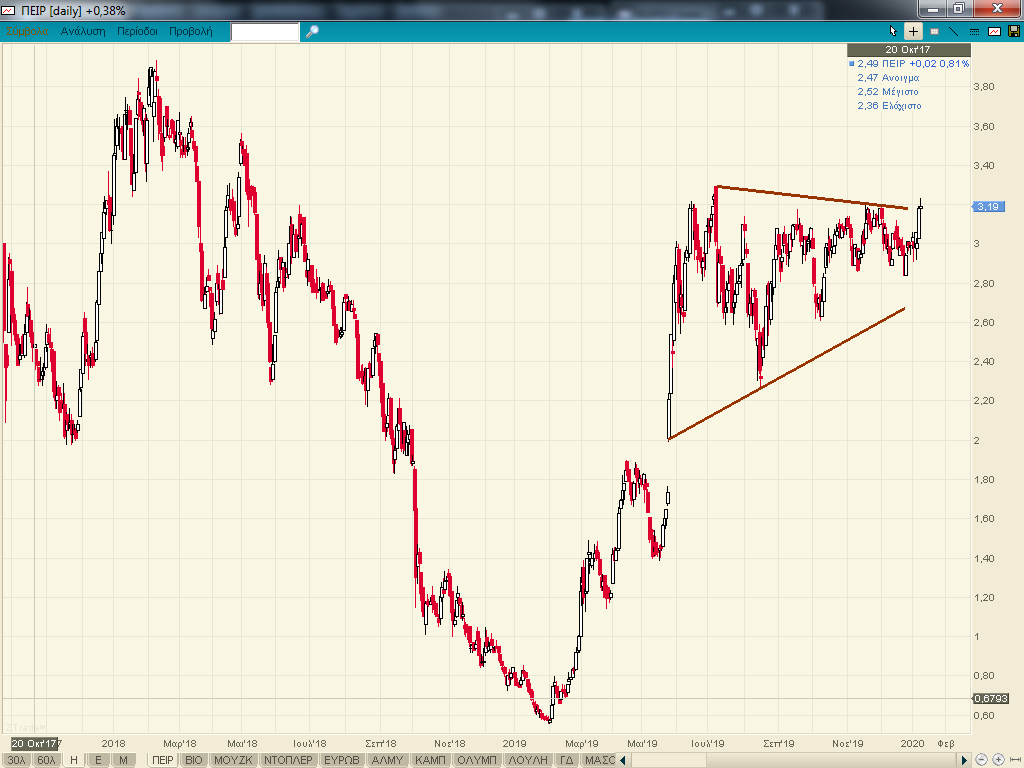Zoom out with the minus button
The width and height of the screenshot is (1024, 768).
pos(983,760)
